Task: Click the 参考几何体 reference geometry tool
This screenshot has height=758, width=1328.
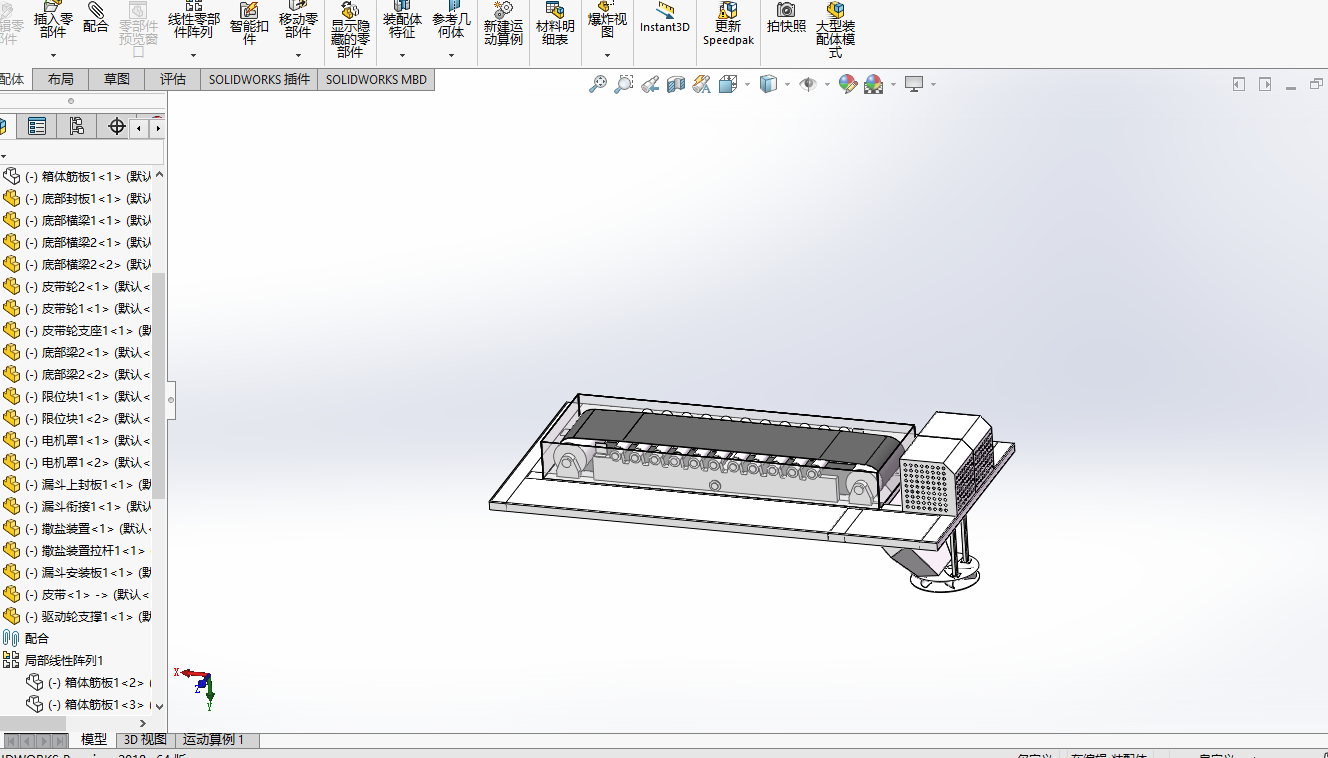Action: click(x=451, y=20)
